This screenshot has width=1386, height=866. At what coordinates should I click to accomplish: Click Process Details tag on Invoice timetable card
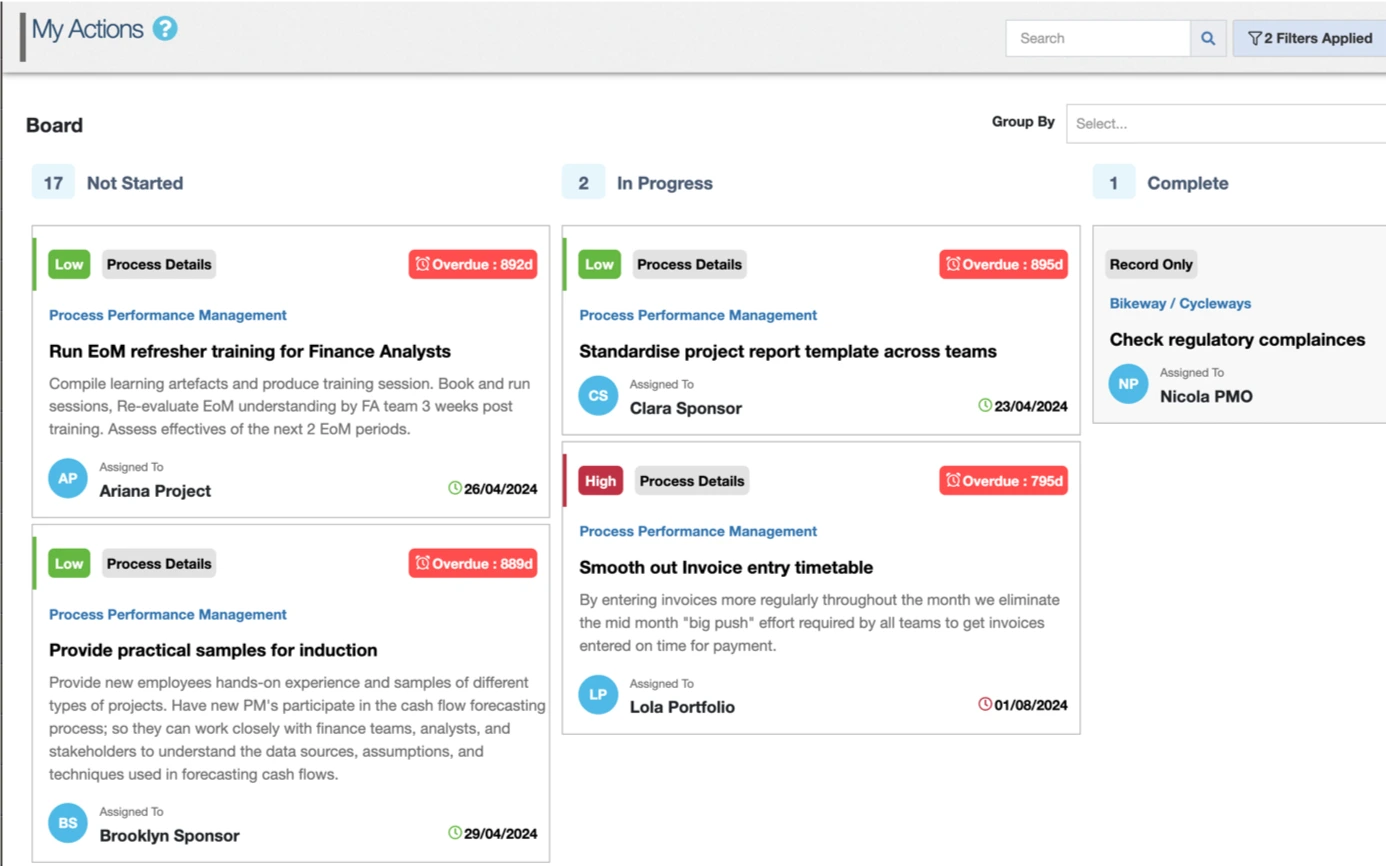[x=692, y=480]
